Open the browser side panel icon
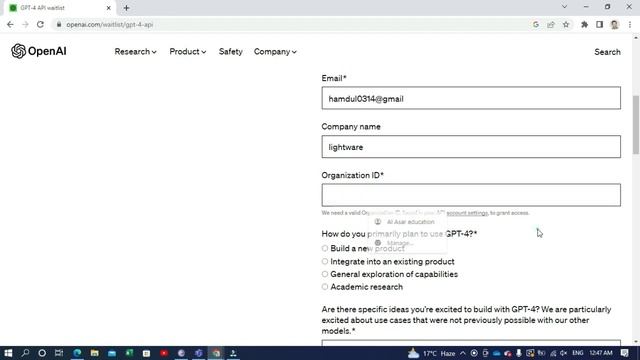The height and width of the screenshot is (360, 640). [x=599, y=24]
